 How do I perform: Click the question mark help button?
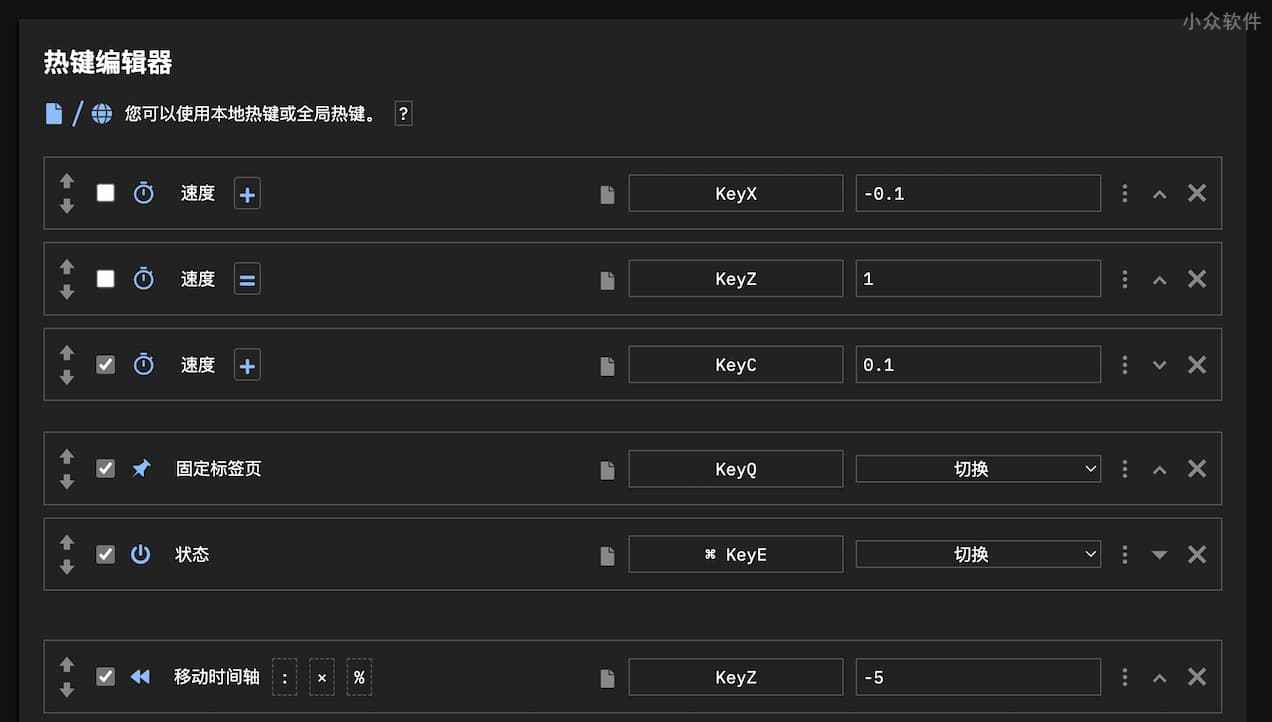(403, 114)
